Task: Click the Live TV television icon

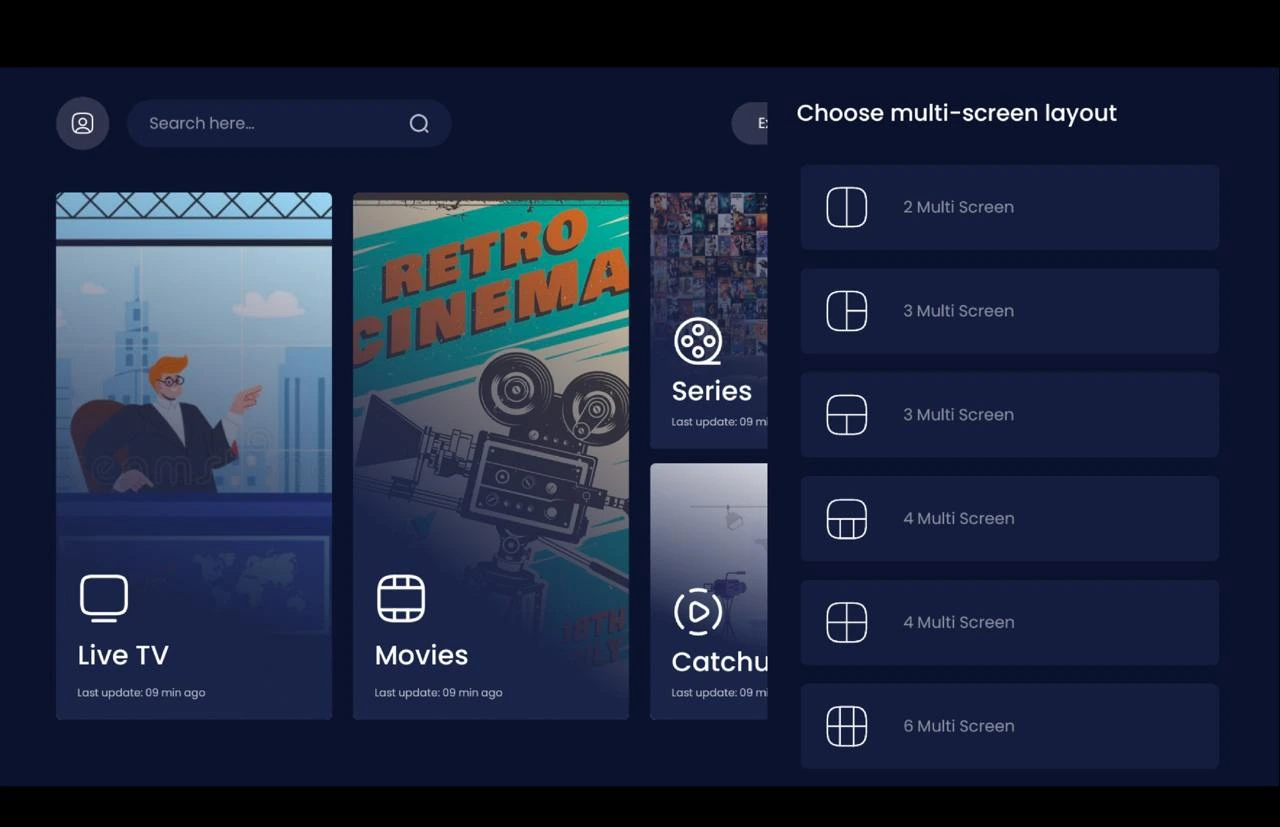Action: tap(104, 598)
